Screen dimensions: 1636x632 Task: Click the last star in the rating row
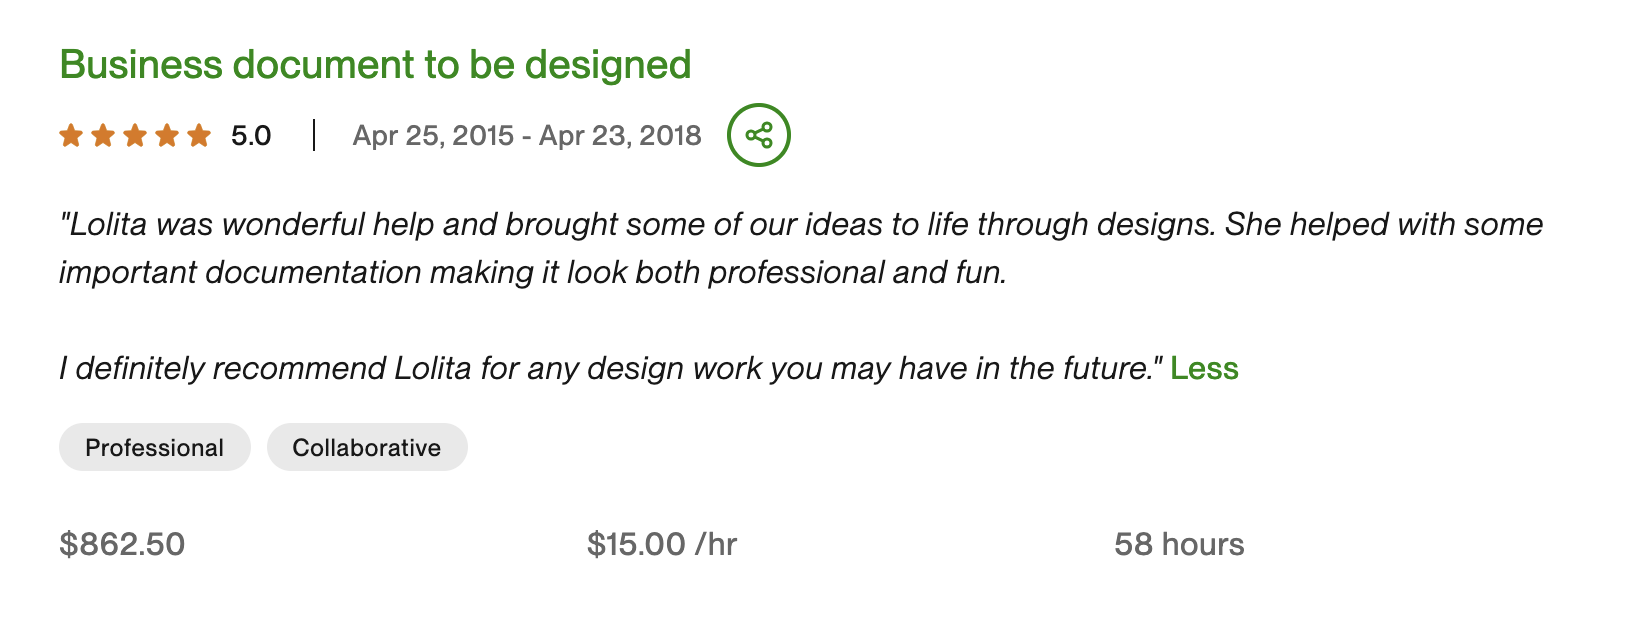coord(197,134)
